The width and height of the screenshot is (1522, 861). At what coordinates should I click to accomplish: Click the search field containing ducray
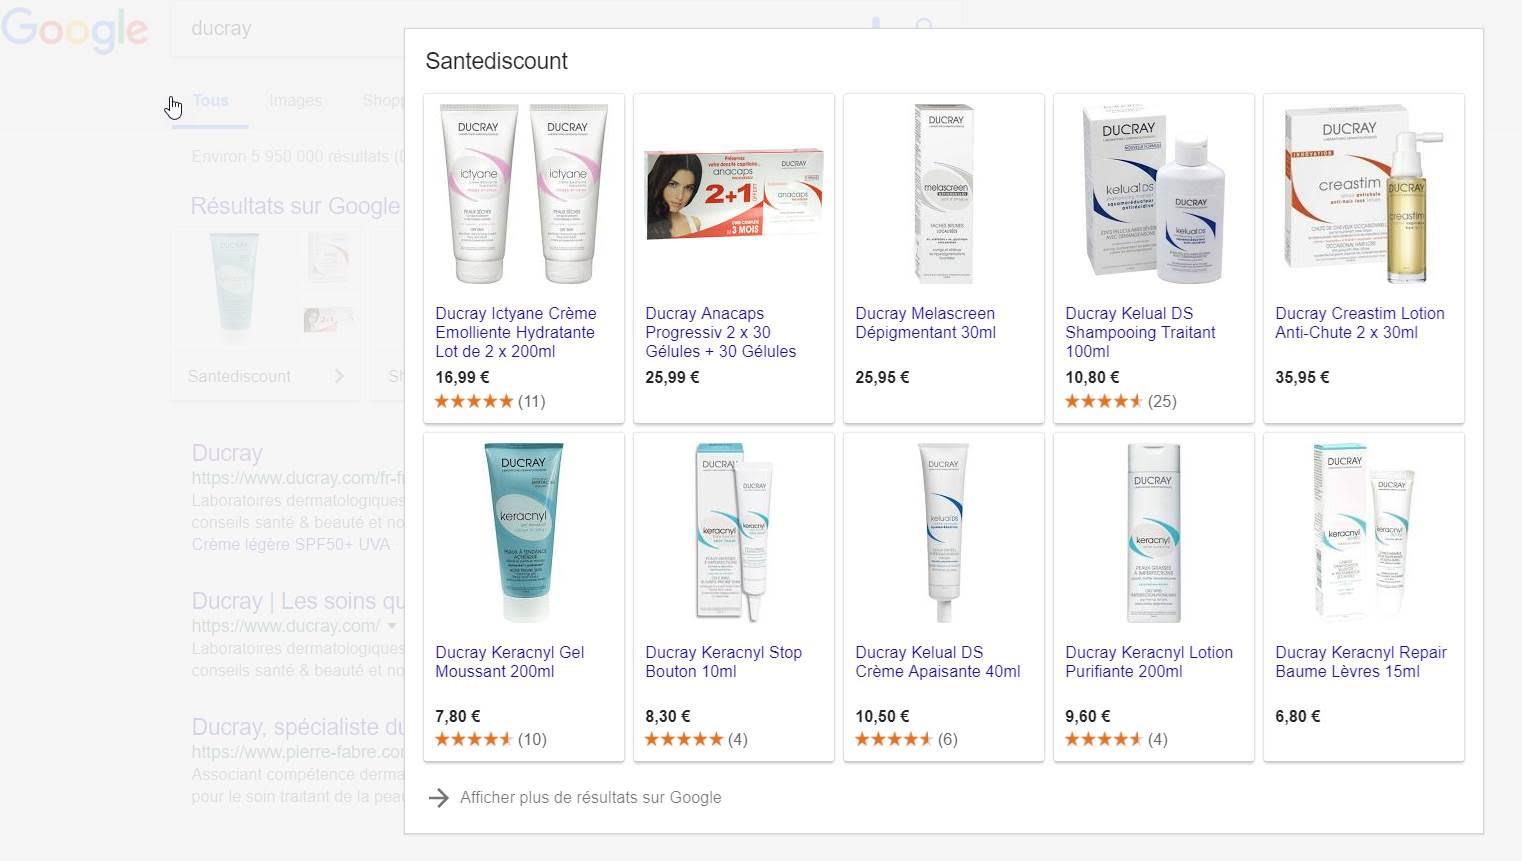tap(520, 28)
